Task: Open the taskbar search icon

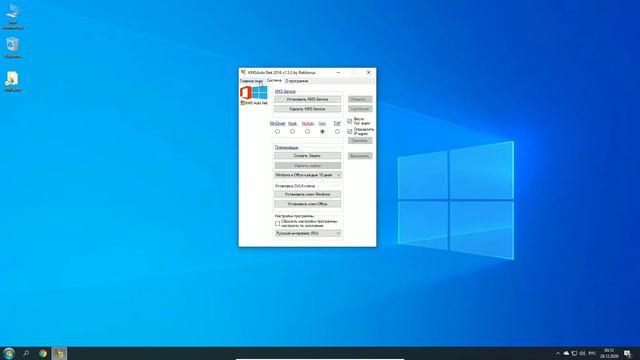Action: pyautogui.click(x=26, y=353)
